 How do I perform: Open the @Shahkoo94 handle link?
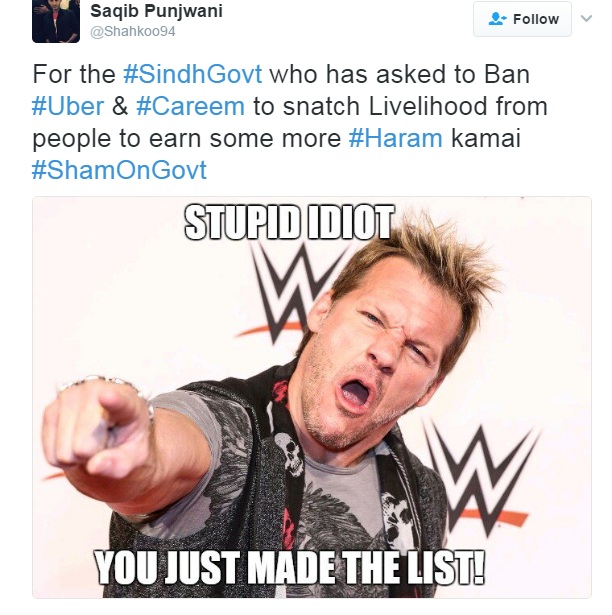pyautogui.click(x=133, y=31)
